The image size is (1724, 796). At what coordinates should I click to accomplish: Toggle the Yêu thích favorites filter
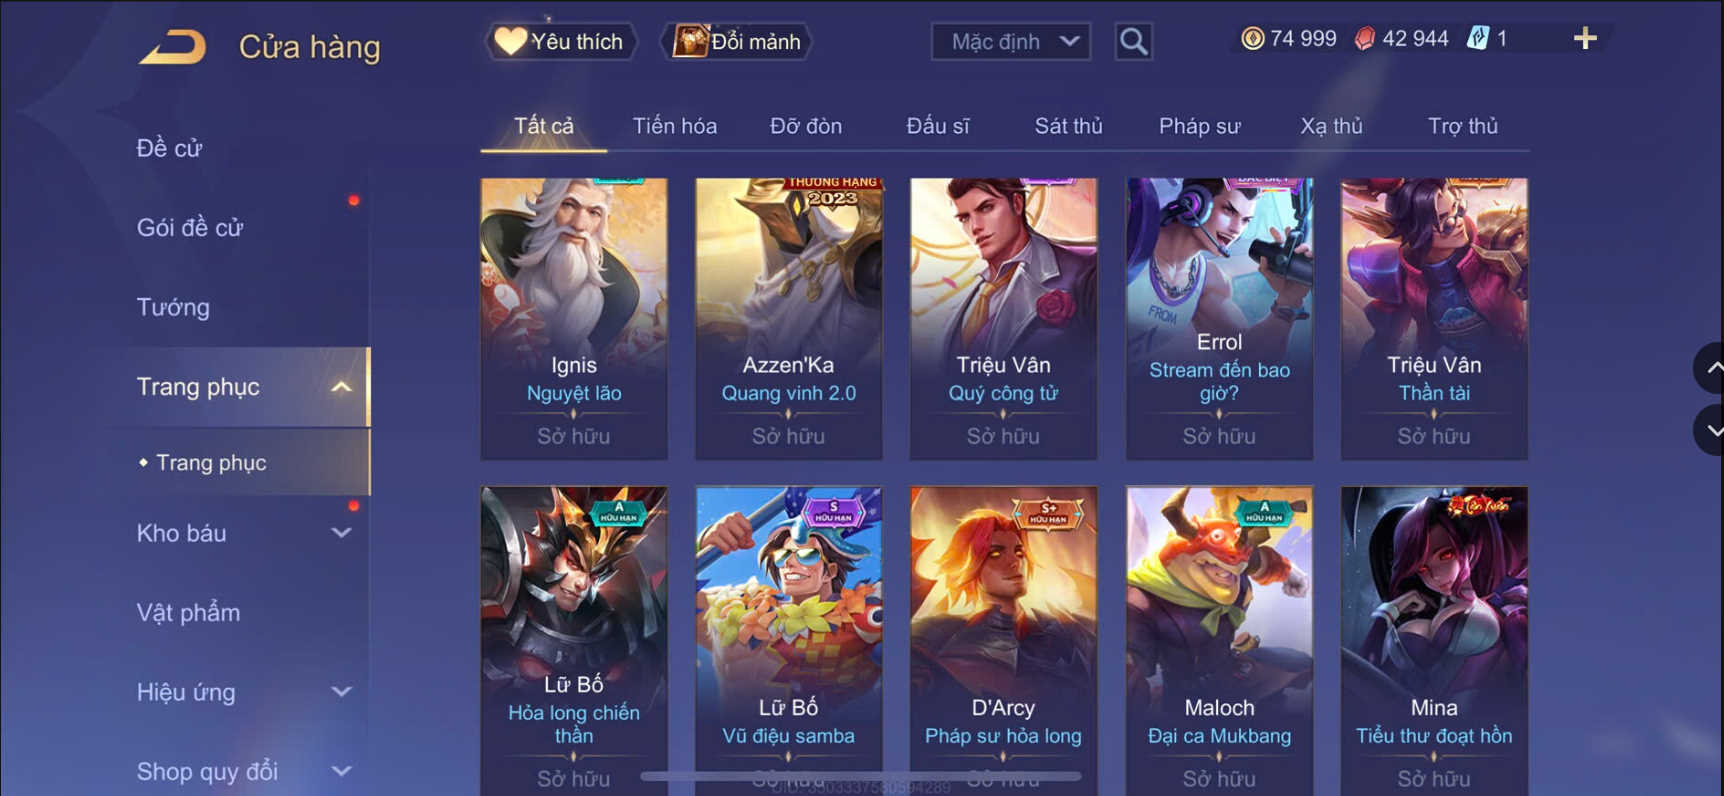560,42
